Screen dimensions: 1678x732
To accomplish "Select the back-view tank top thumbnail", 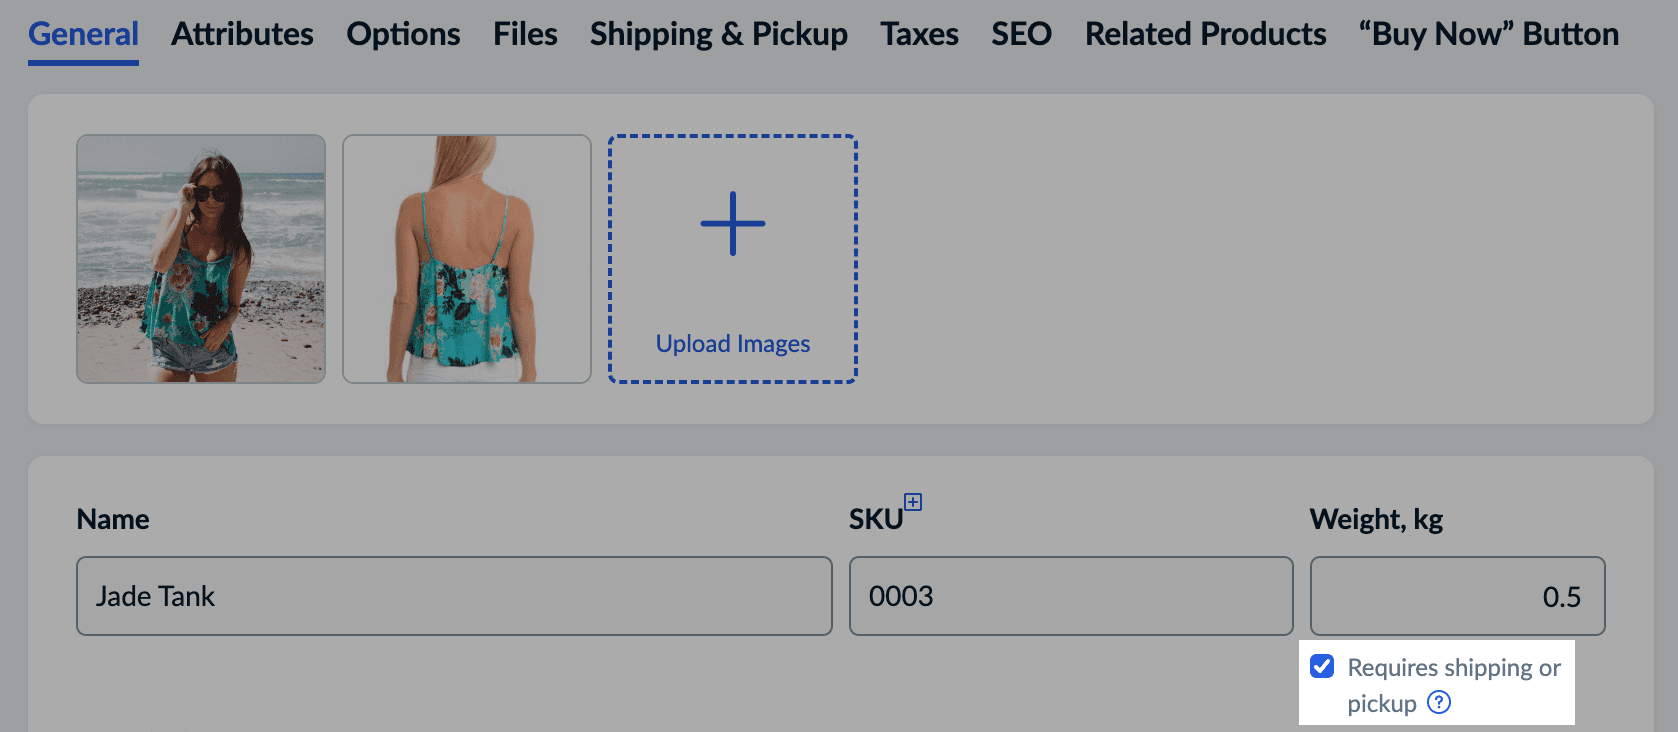I will [x=467, y=259].
